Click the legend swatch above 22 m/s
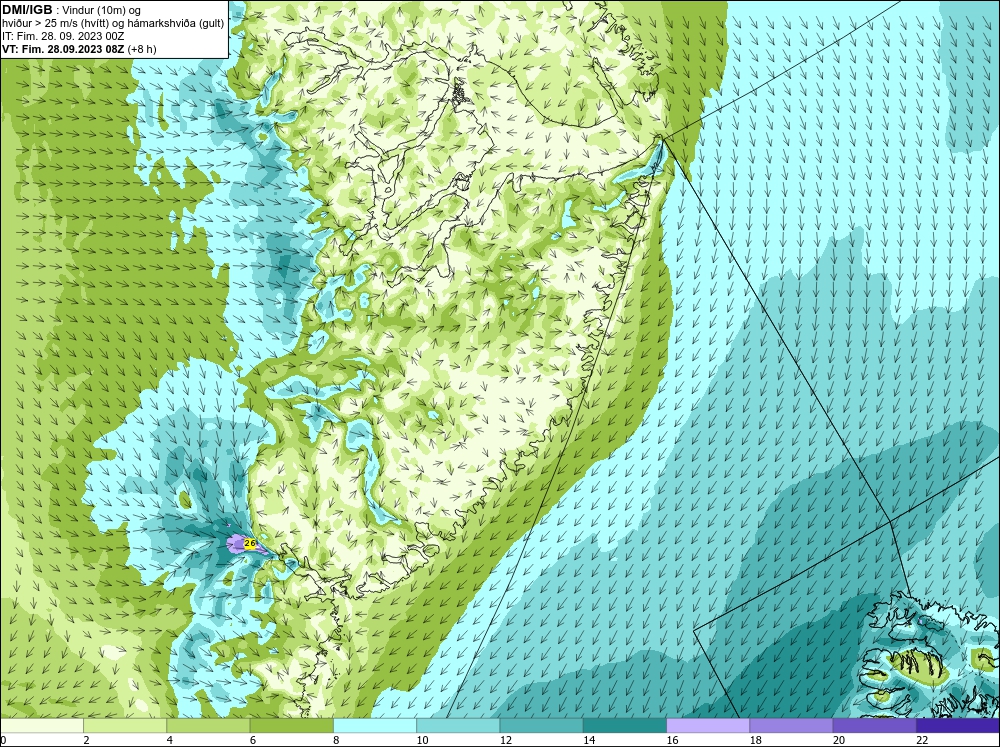Screen dimensions: 1000x747 (958, 726)
